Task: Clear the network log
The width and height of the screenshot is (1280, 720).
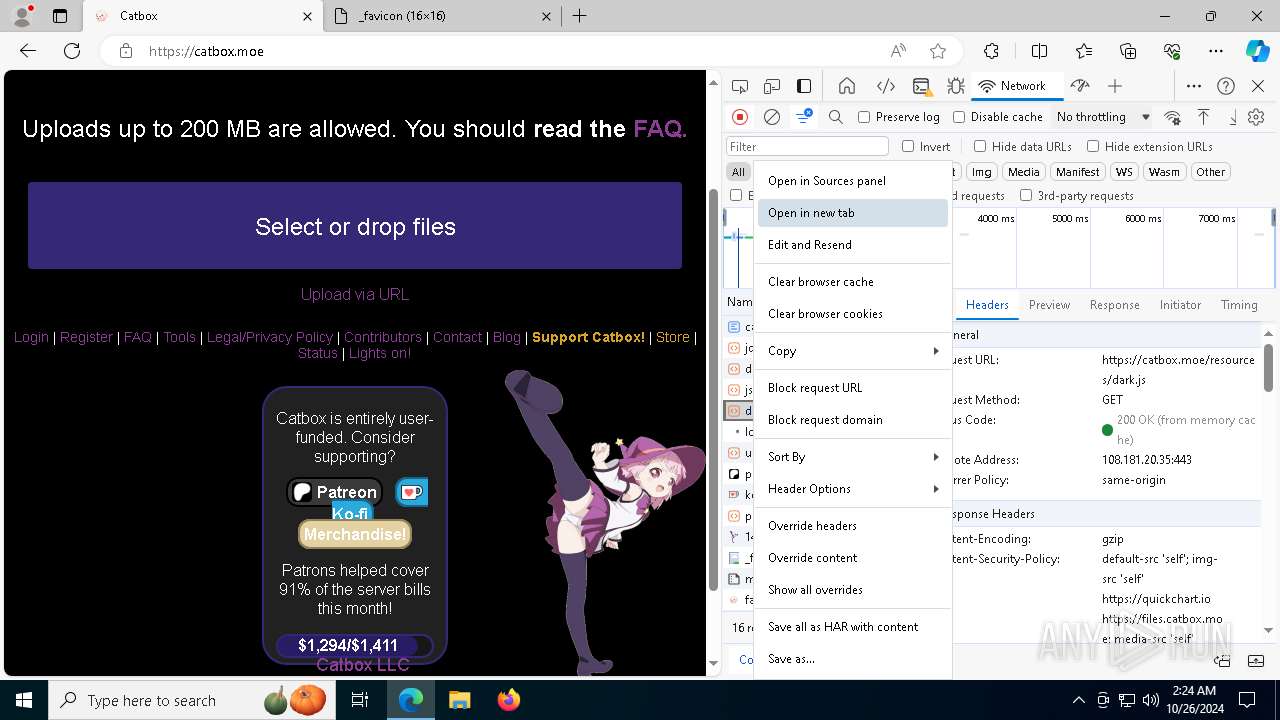Action: [x=772, y=117]
